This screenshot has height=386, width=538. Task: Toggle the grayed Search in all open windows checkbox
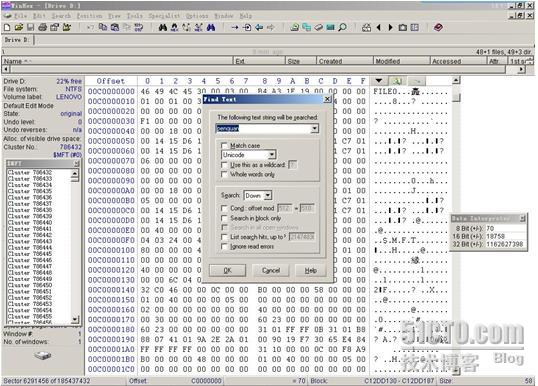coord(224,227)
